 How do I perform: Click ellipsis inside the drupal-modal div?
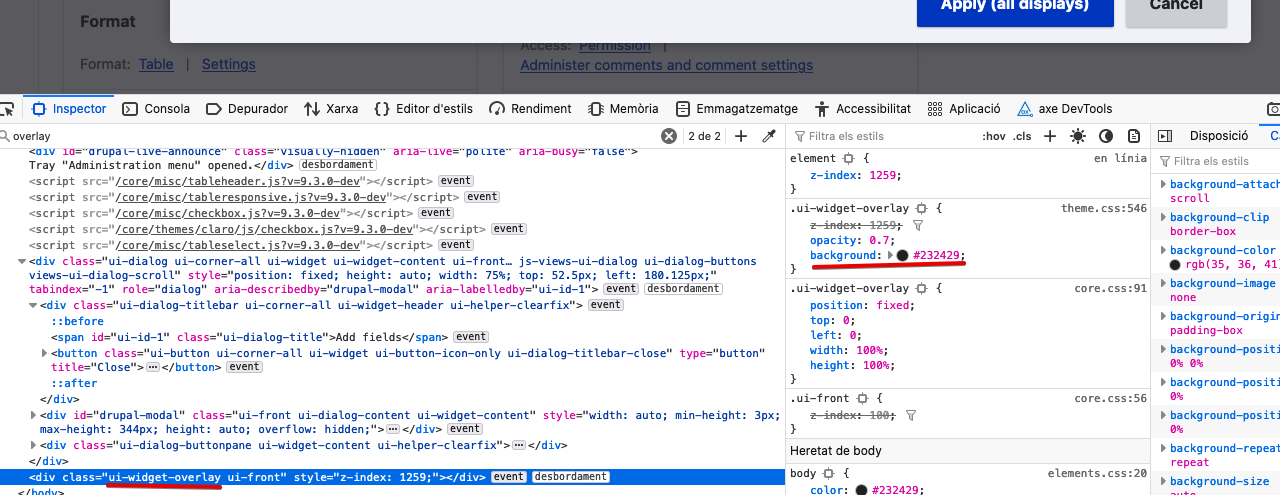(393, 429)
